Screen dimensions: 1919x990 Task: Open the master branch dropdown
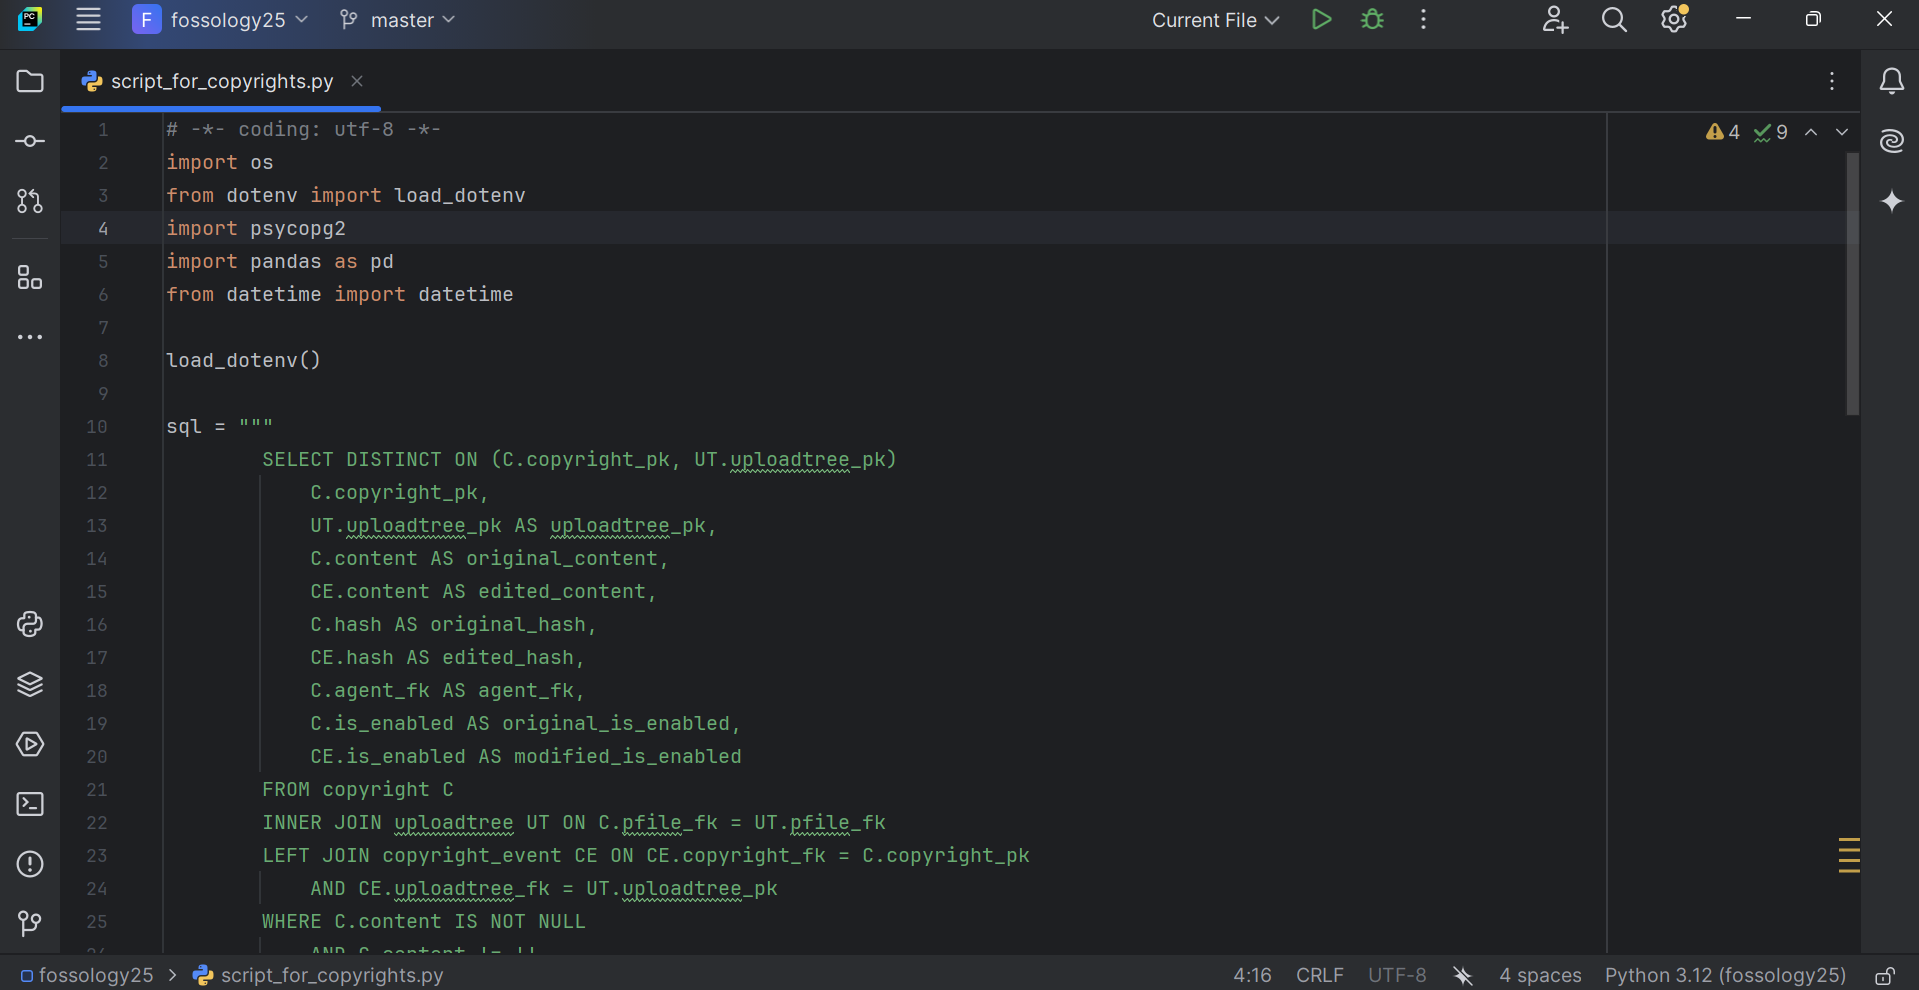pos(397,20)
